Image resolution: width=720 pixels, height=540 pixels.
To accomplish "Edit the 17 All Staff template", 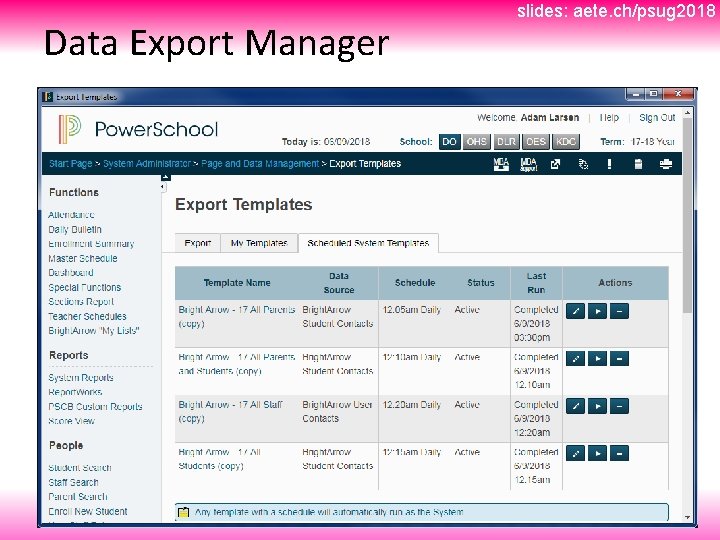I will coord(575,406).
